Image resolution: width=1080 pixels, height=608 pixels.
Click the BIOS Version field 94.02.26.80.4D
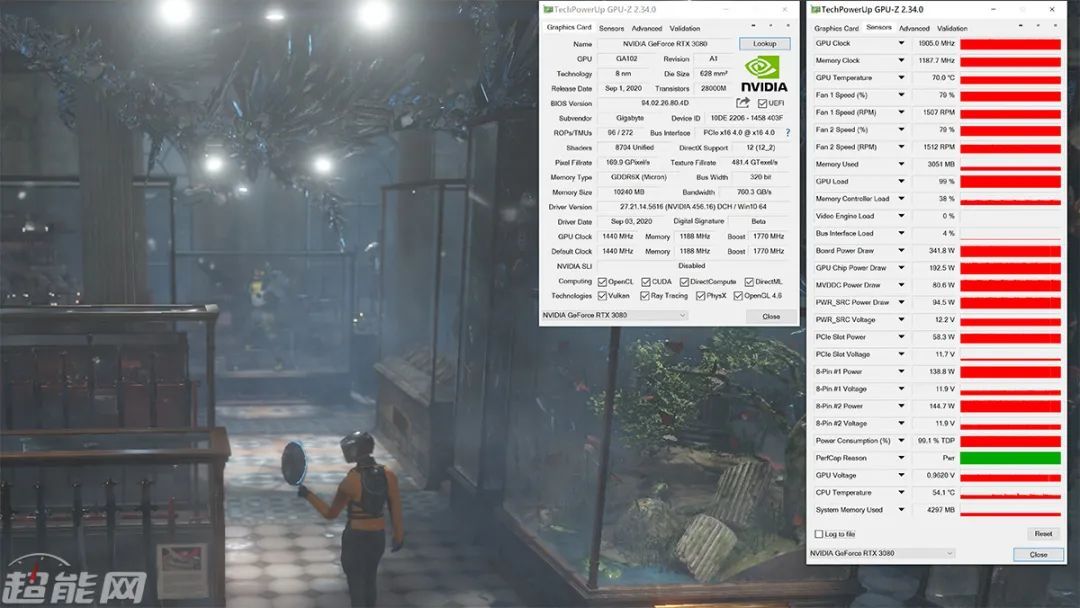click(x=665, y=103)
